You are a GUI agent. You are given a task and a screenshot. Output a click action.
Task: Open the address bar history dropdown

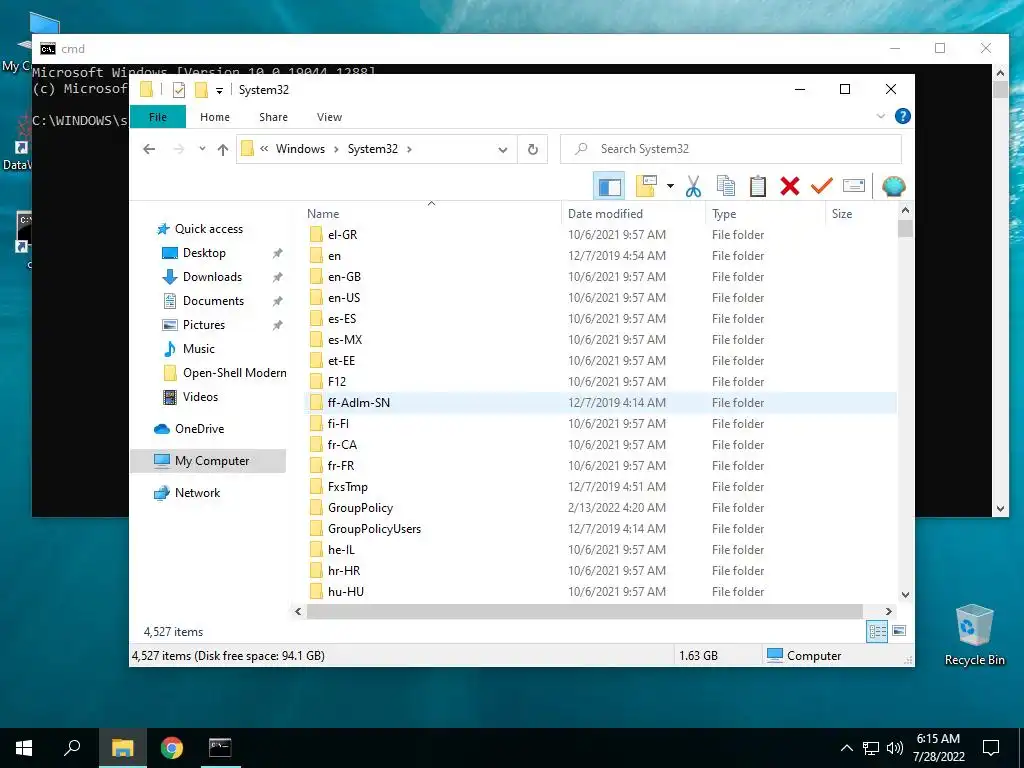click(x=503, y=150)
